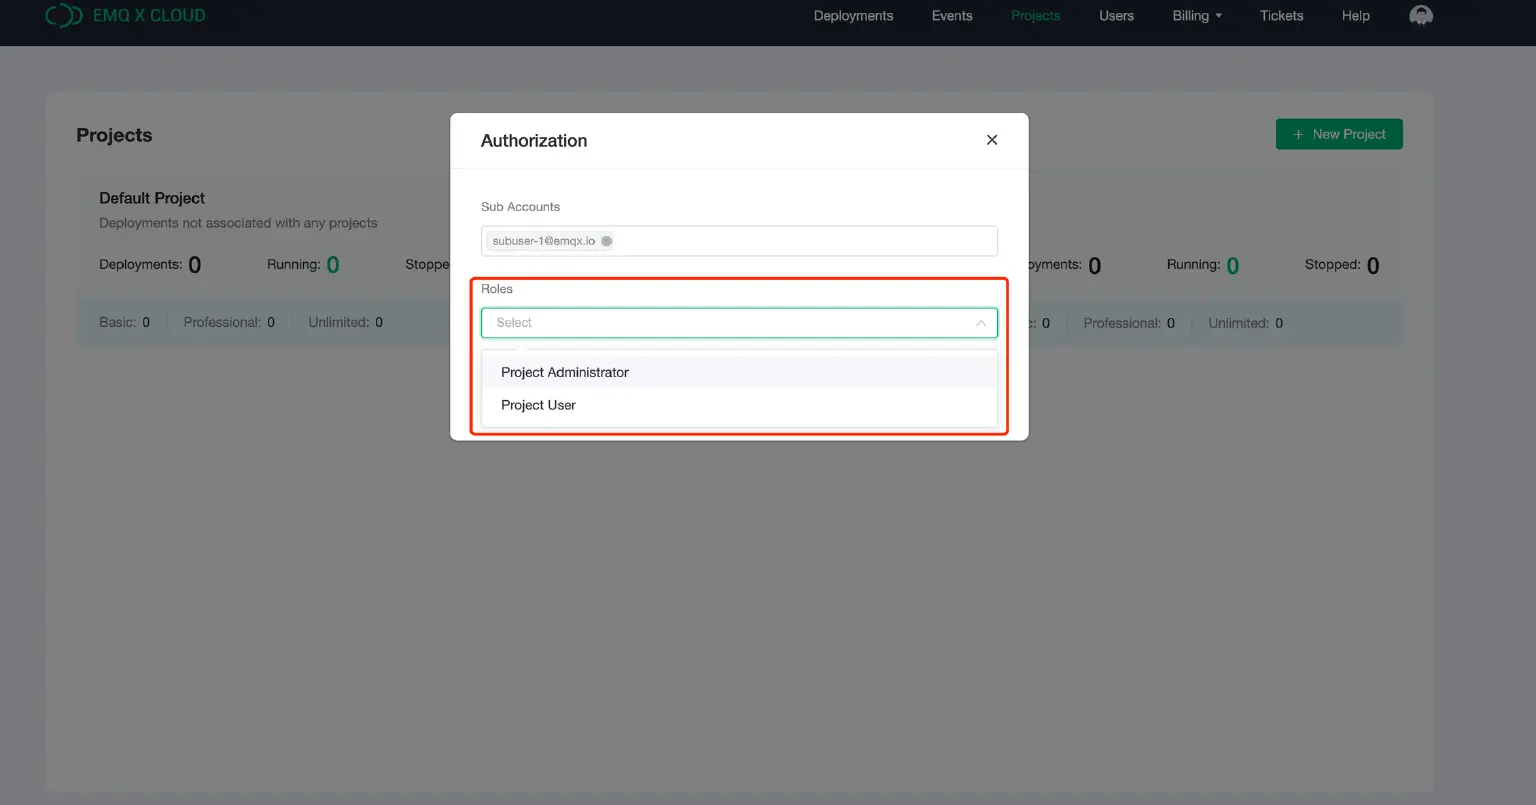
Task: Navigate to Tickets page
Action: (x=1281, y=16)
